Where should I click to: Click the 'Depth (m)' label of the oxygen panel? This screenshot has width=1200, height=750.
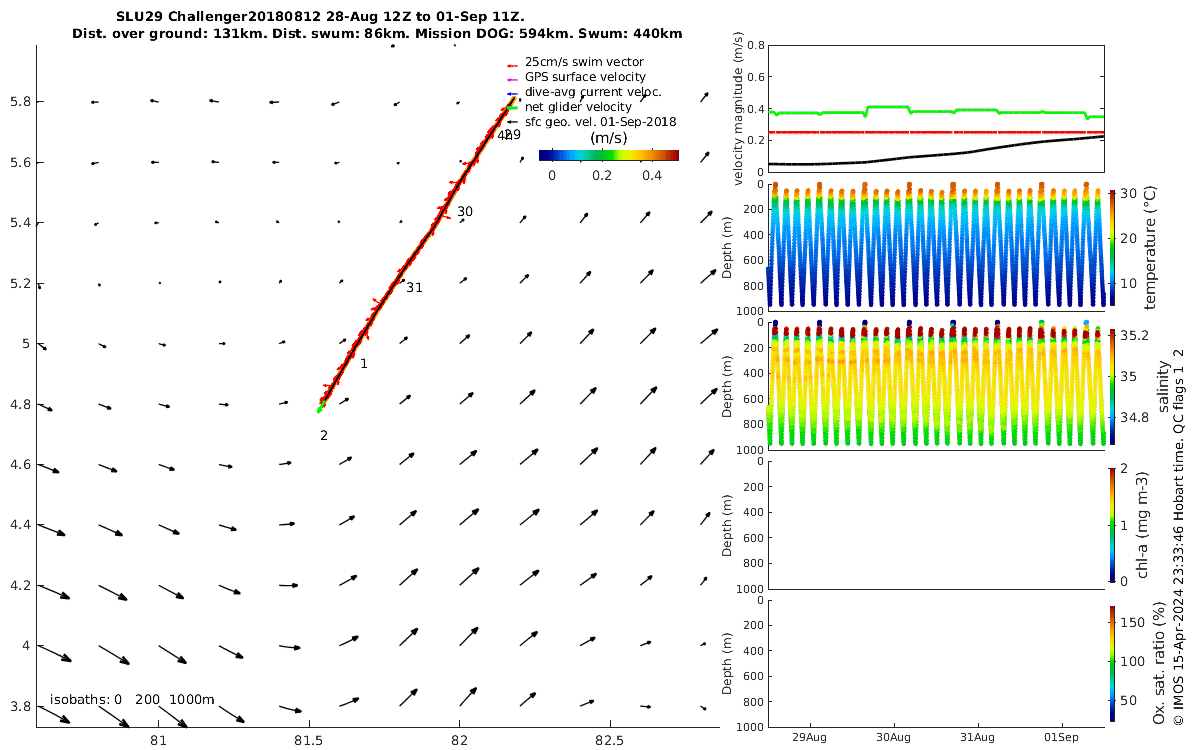(728, 664)
